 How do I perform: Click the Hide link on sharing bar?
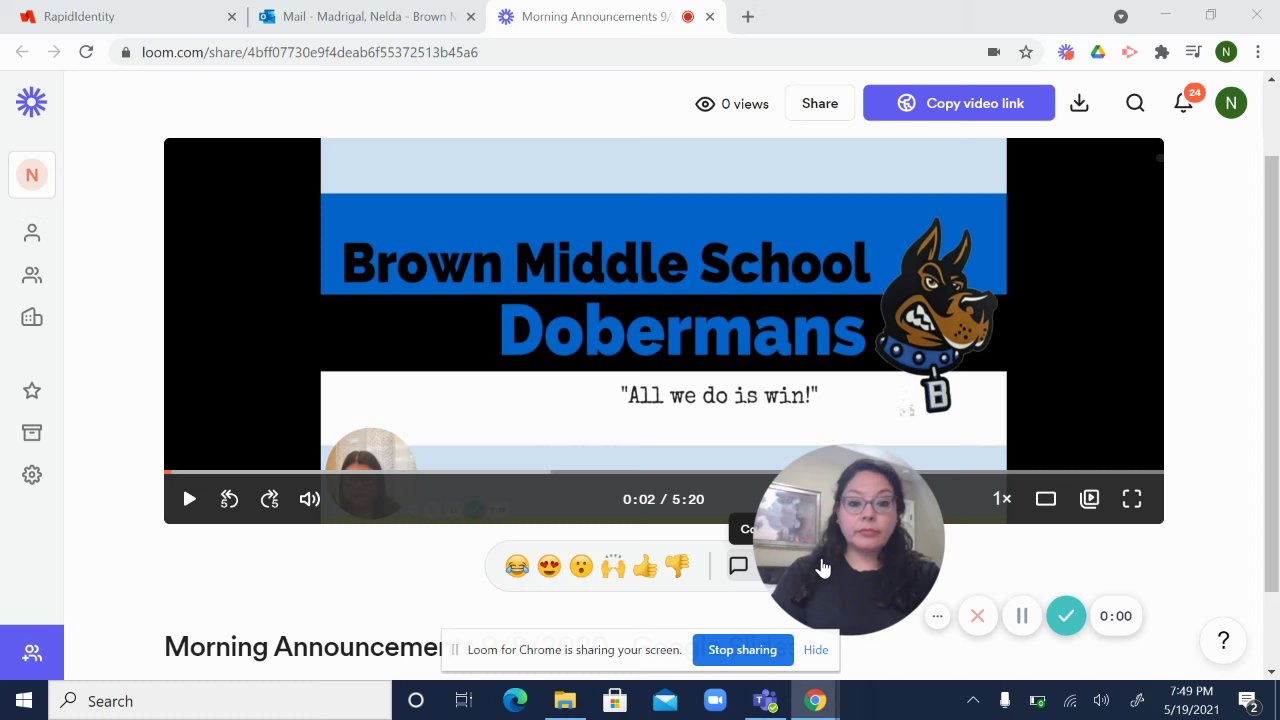816,650
